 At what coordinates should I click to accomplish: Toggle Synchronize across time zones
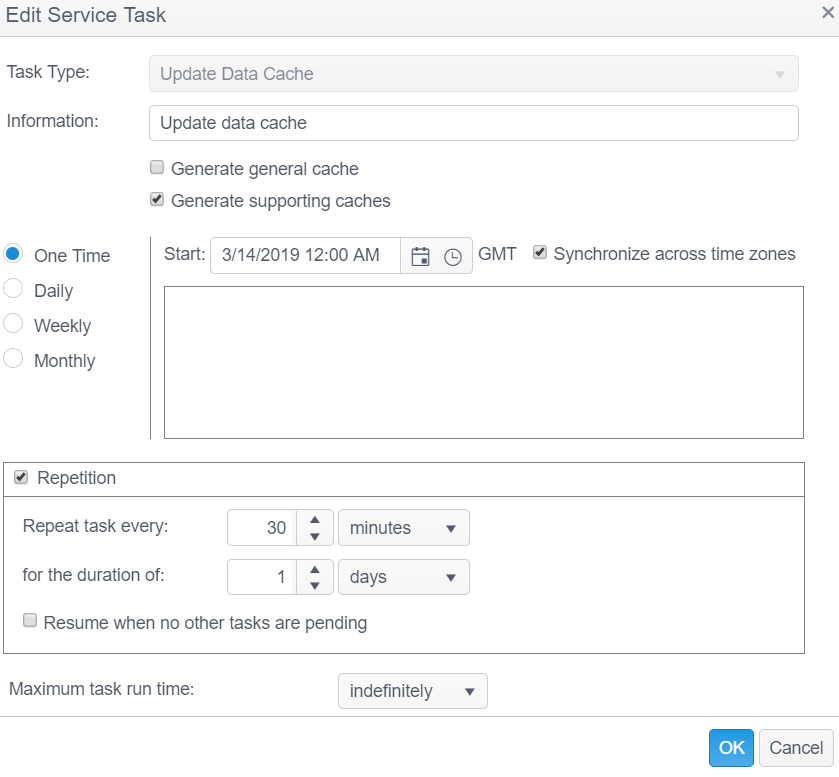click(540, 253)
